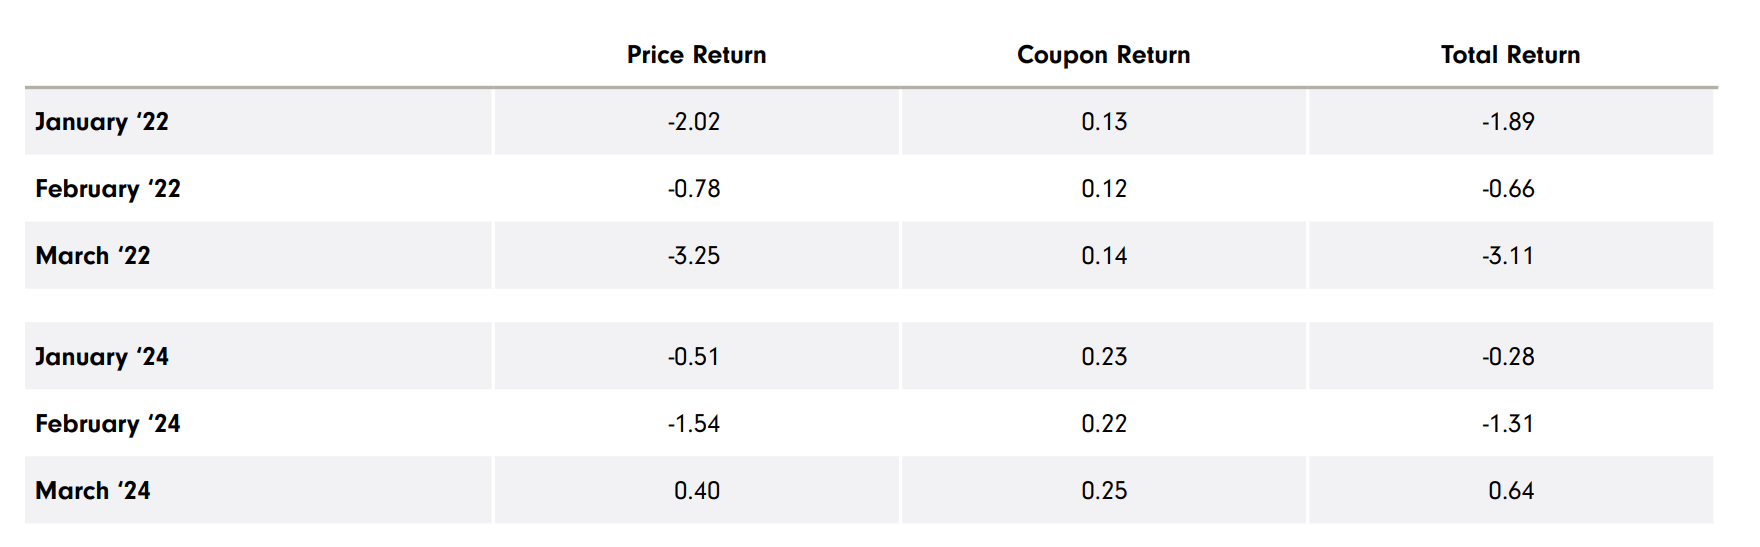Click January '22 price return value -2.02

[x=694, y=122]
